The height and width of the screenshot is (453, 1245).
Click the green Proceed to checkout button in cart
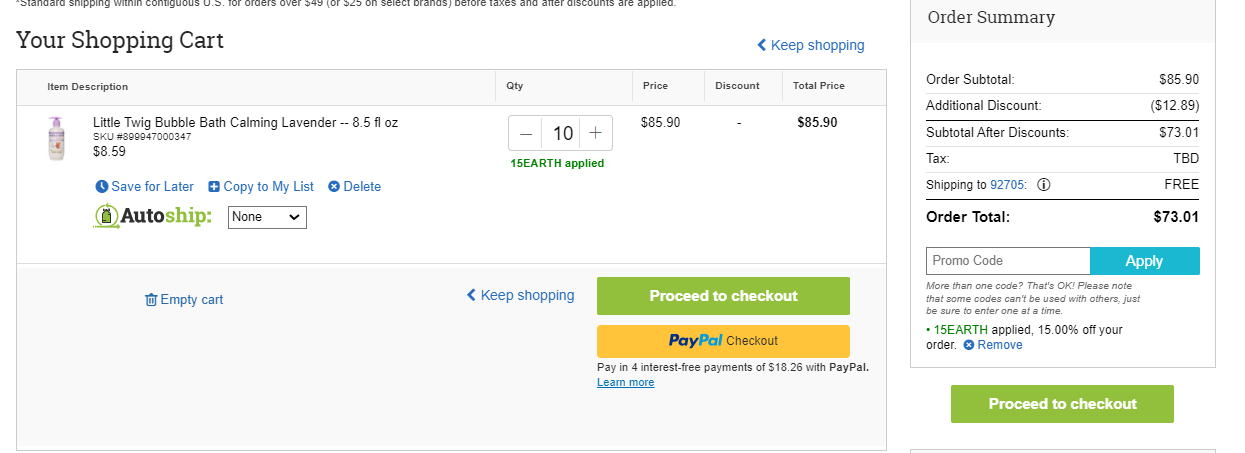723,296
